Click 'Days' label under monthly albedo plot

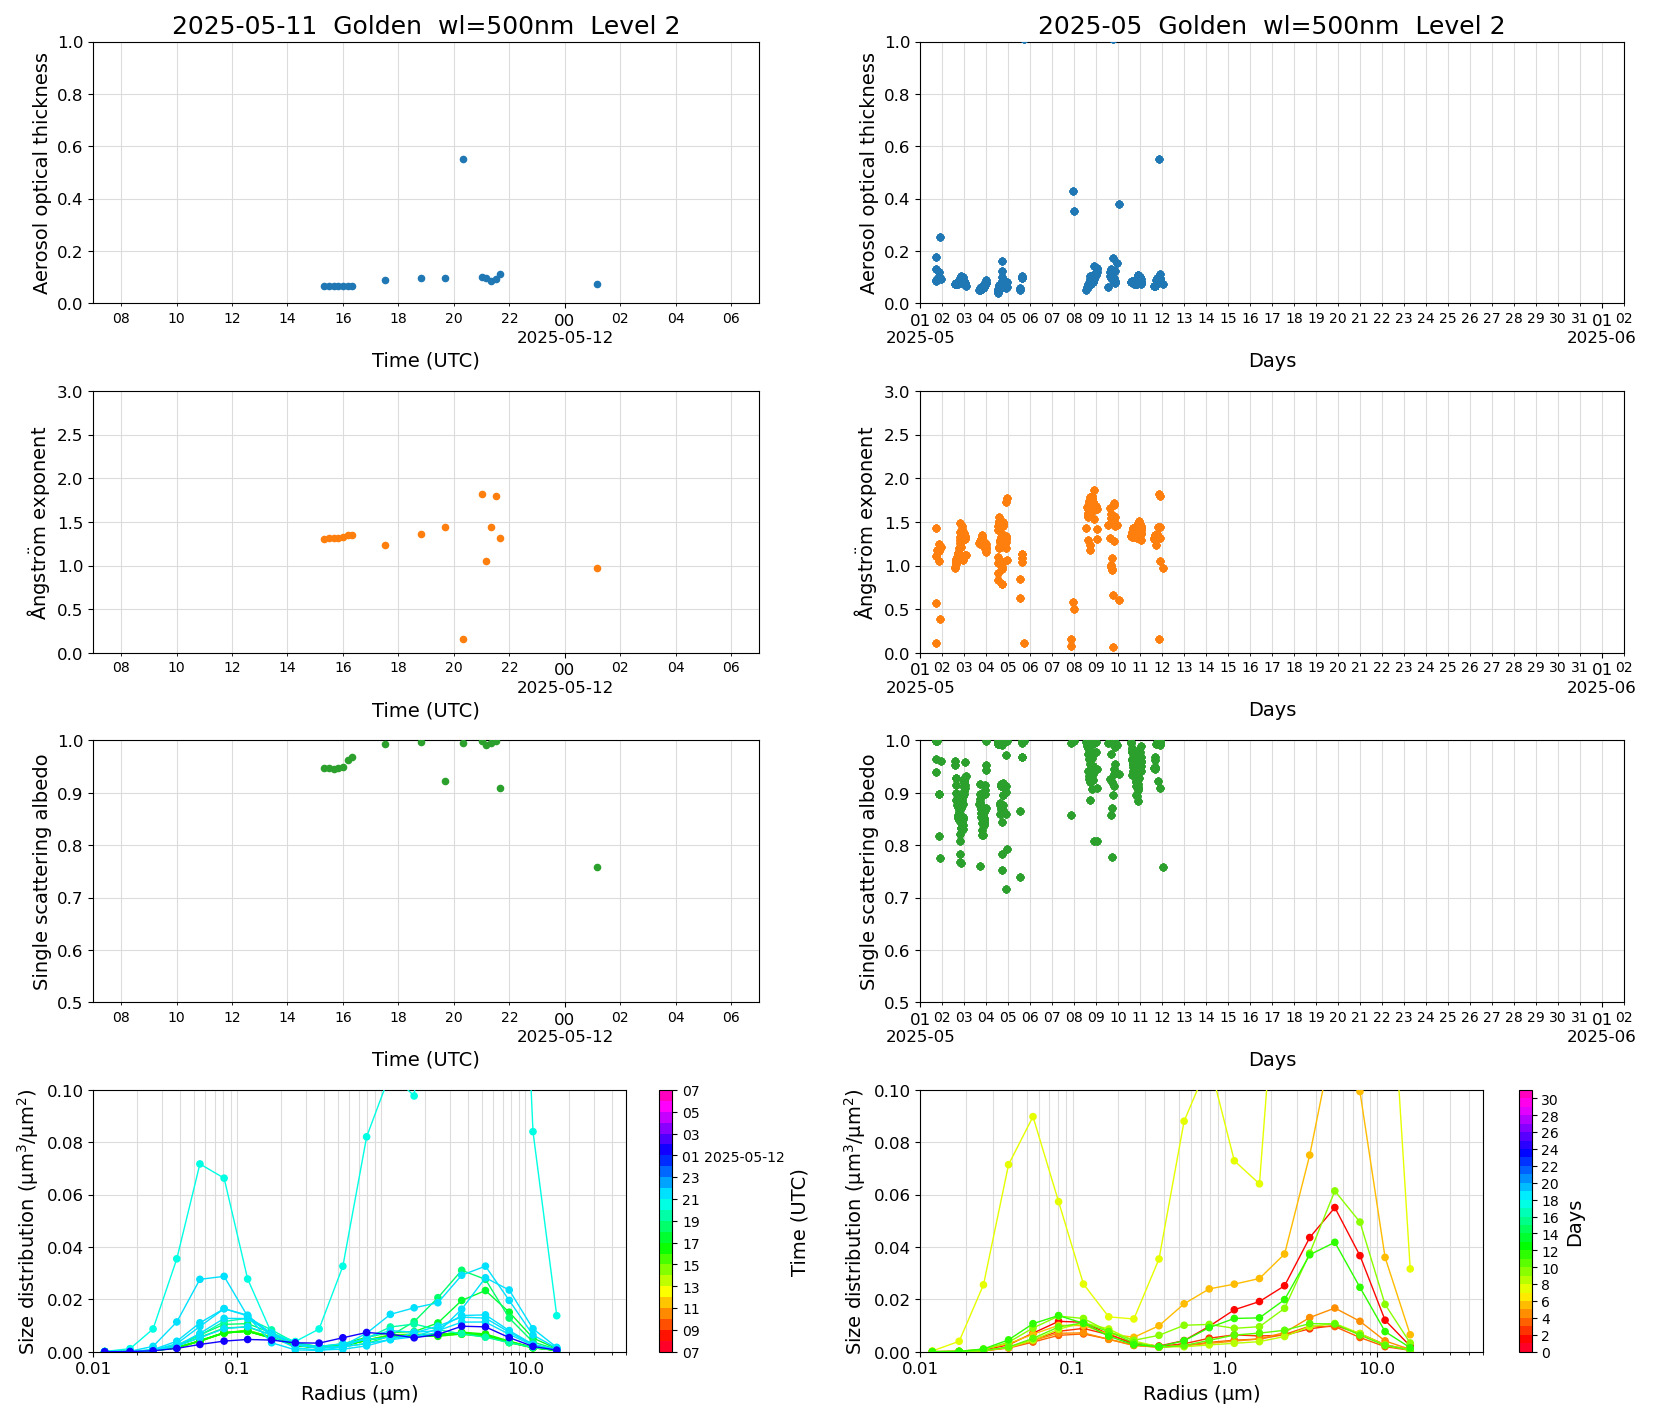[1272, 1059]
